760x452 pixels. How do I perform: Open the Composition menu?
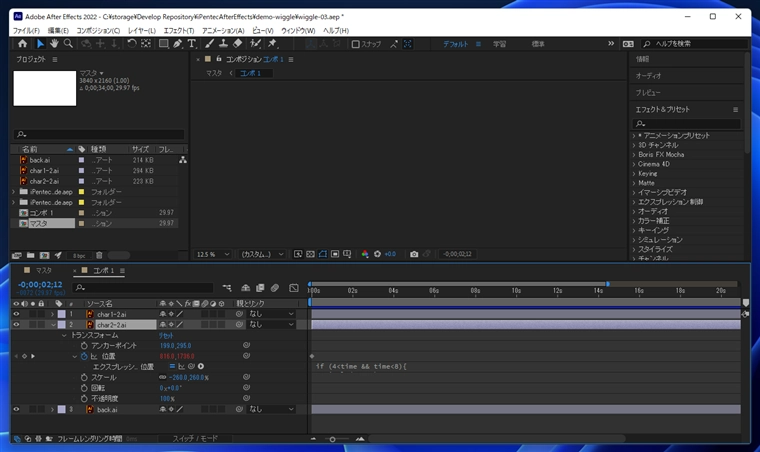point(98,31)
